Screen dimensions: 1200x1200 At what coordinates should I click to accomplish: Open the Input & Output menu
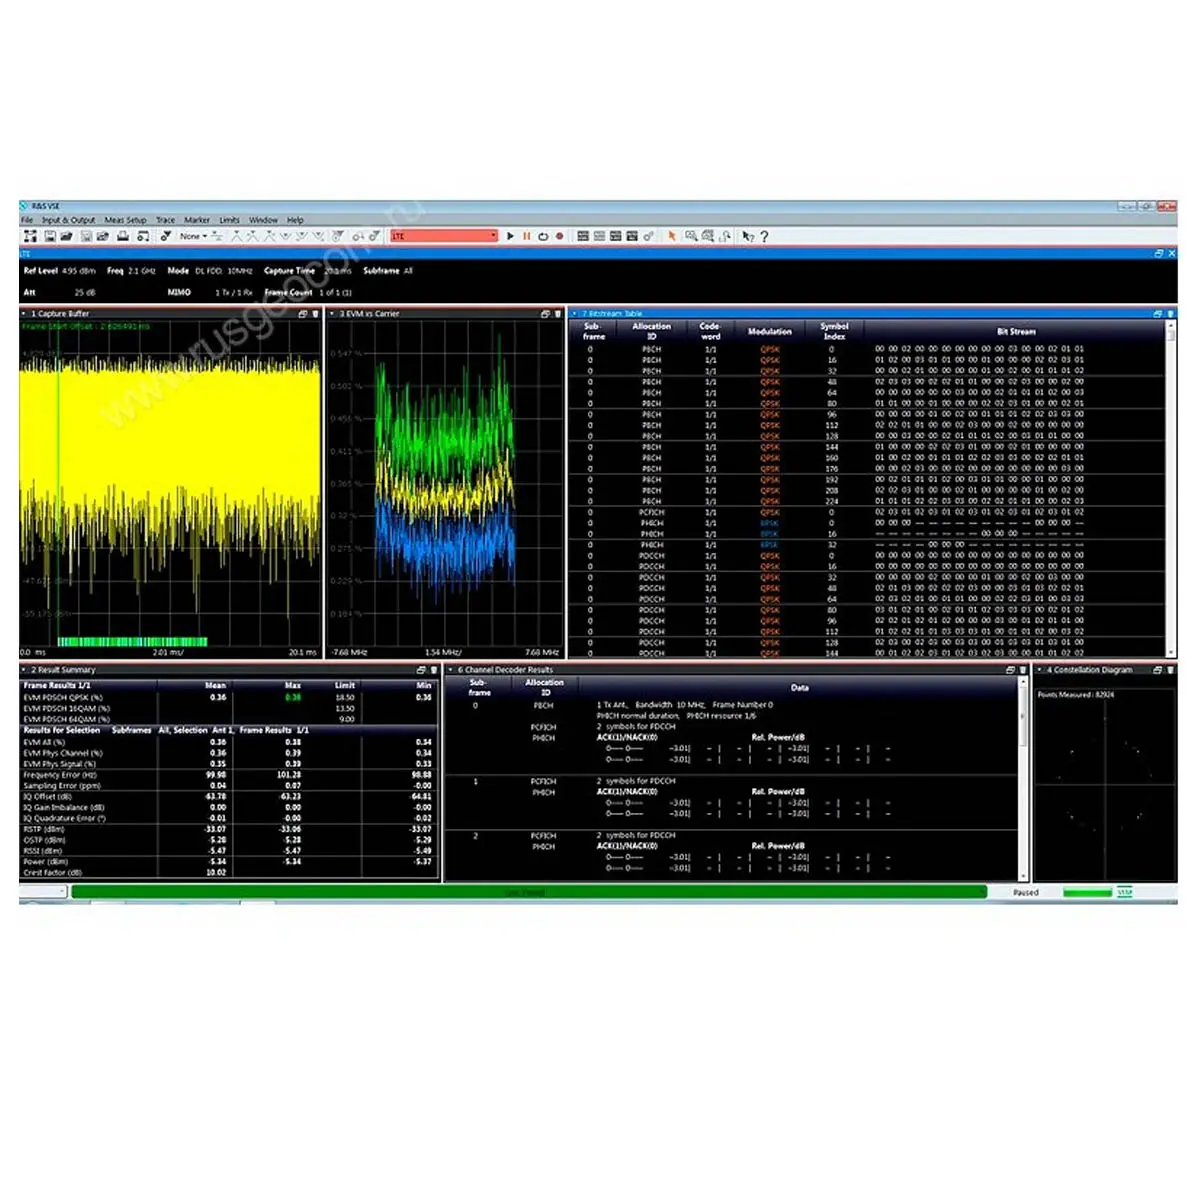pos(68,220)
